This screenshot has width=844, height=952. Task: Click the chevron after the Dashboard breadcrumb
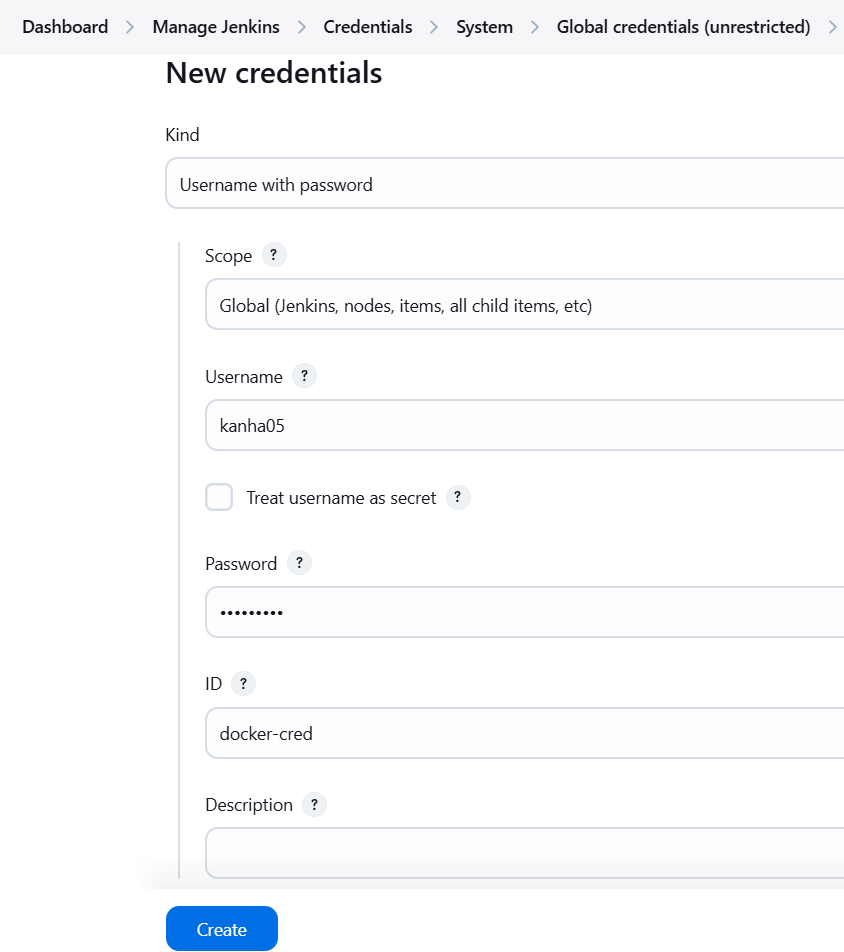click(130, 27)
